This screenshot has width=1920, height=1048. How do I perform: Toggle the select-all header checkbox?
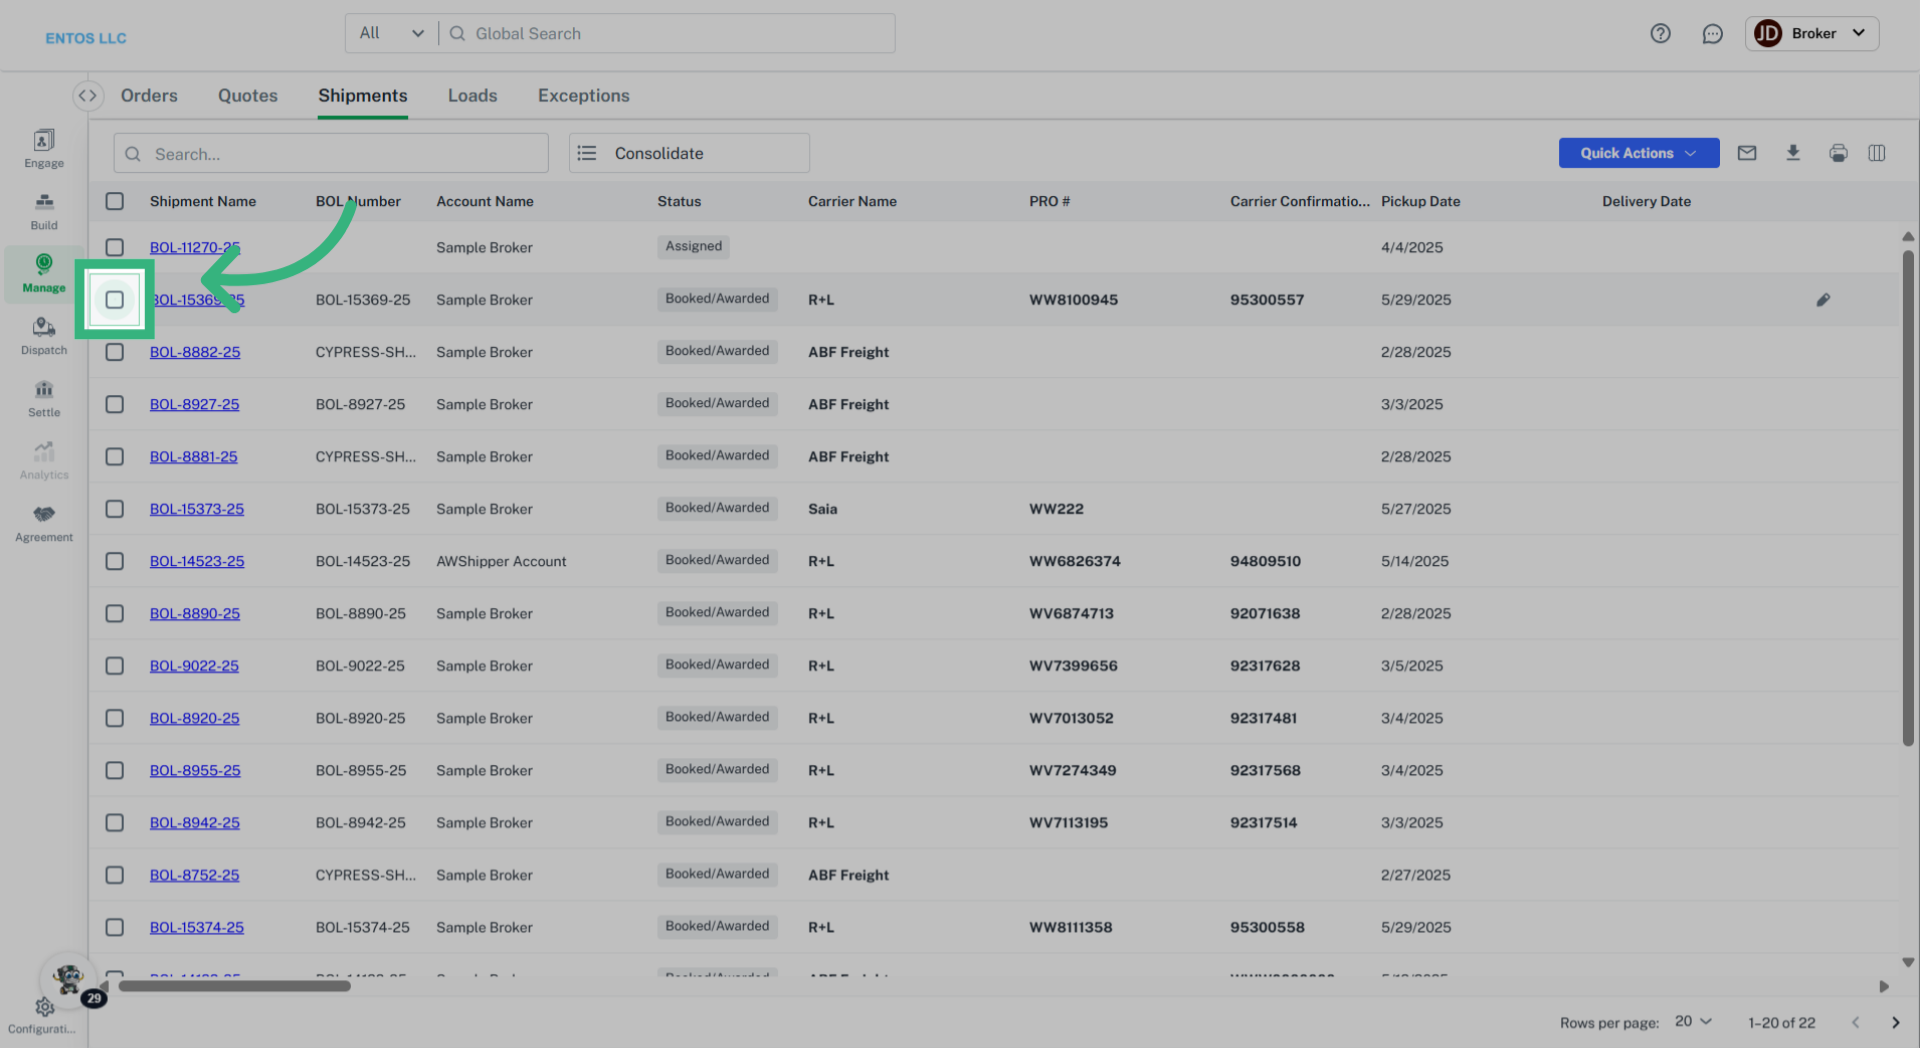point(115,201)
